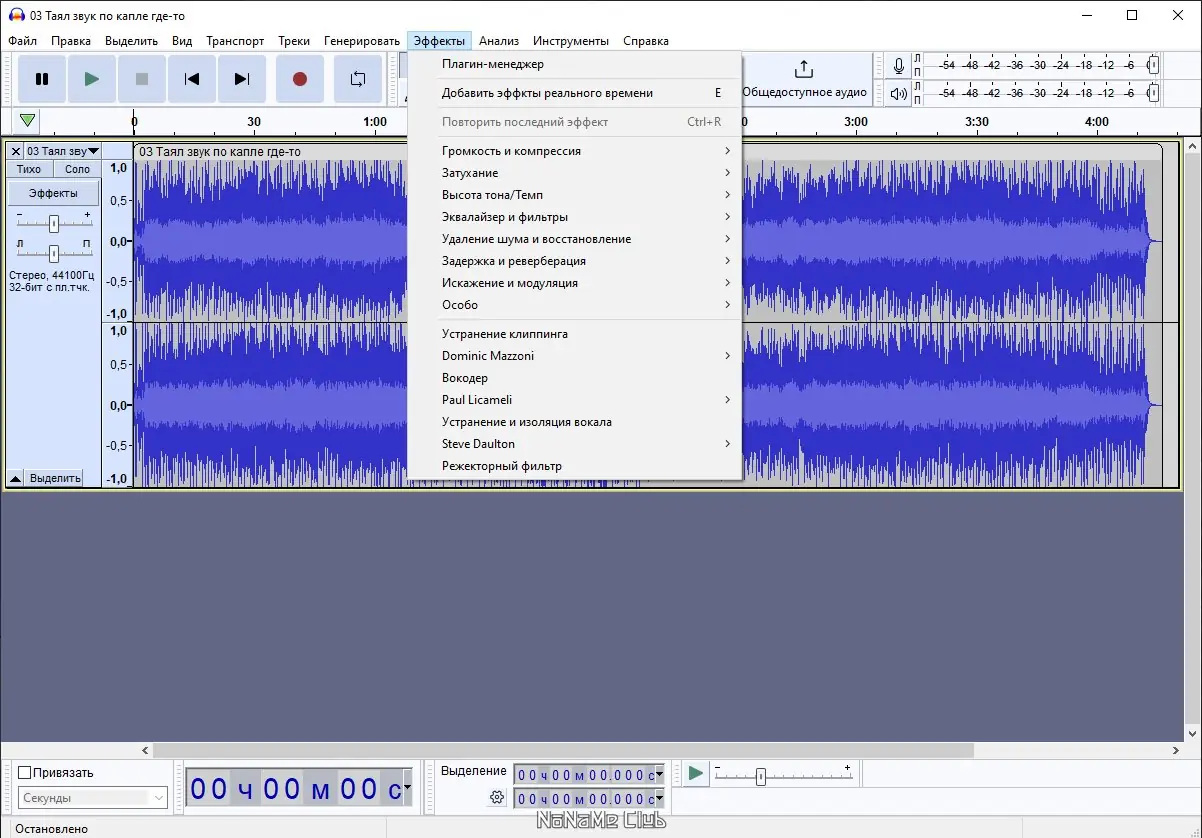Screen dimensions: 1202x838
Task: Click the track Выделить button
Action: [x=55, y=478]
